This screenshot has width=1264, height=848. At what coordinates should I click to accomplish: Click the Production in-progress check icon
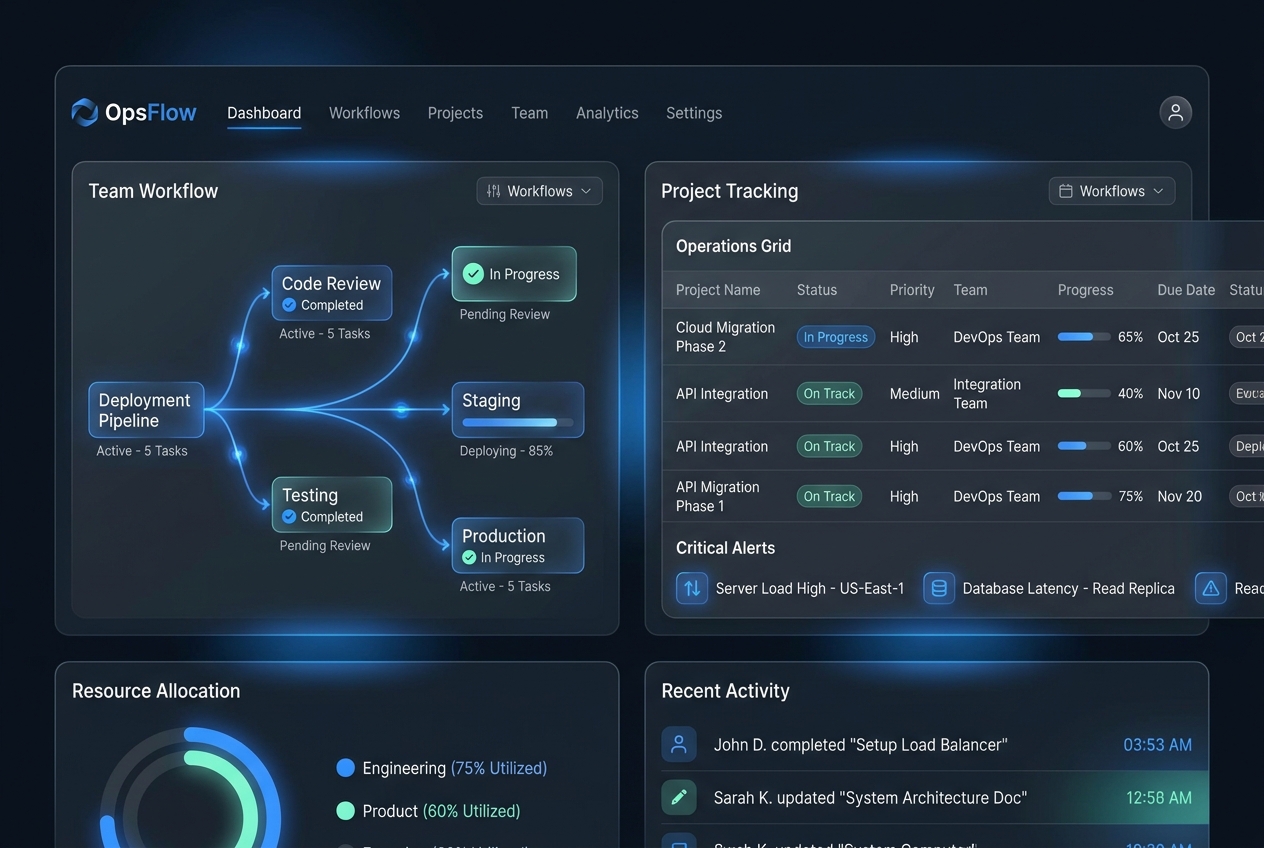[x=469, y=557]
